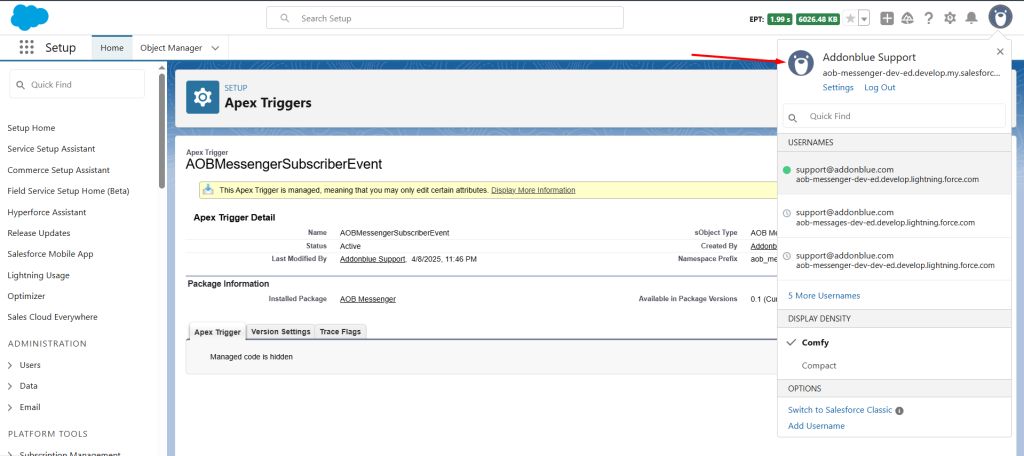Click the 'Managed code is hidden' text
This screenshot has width=1024, height=456.
[251, 357]
